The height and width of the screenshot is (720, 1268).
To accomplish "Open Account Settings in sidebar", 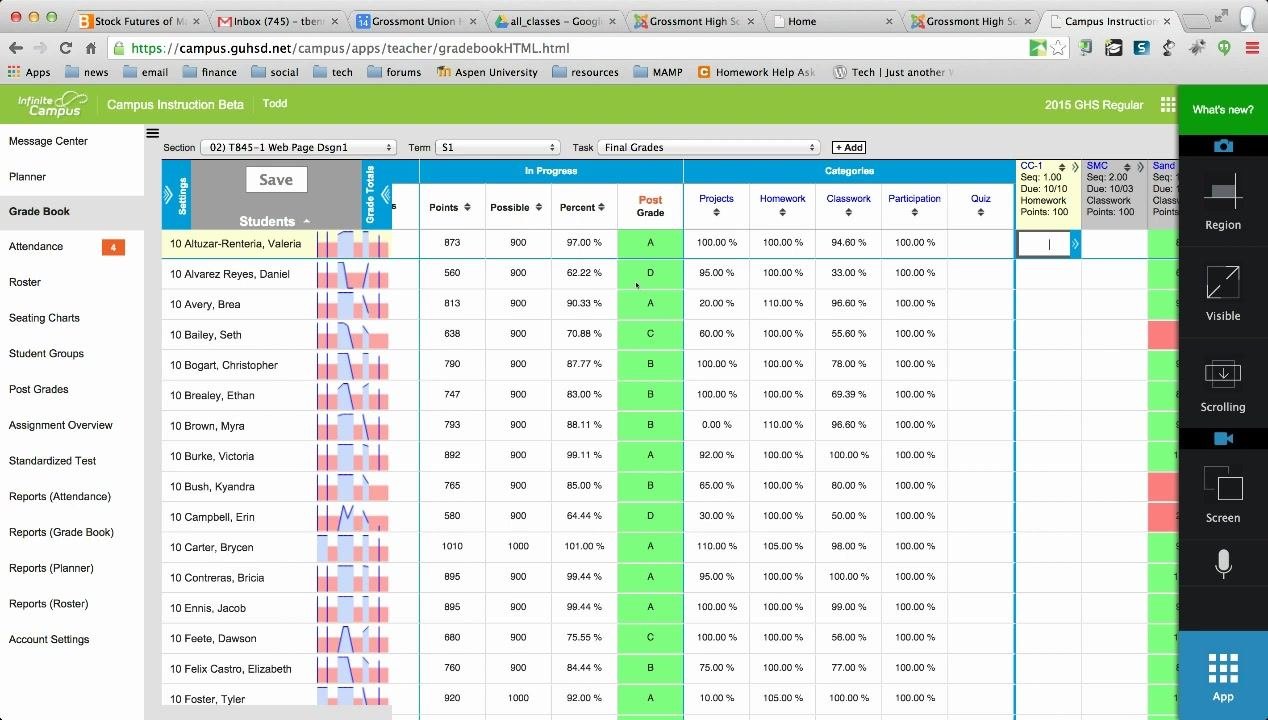I will pyautogui.click(x=49, y=639).
